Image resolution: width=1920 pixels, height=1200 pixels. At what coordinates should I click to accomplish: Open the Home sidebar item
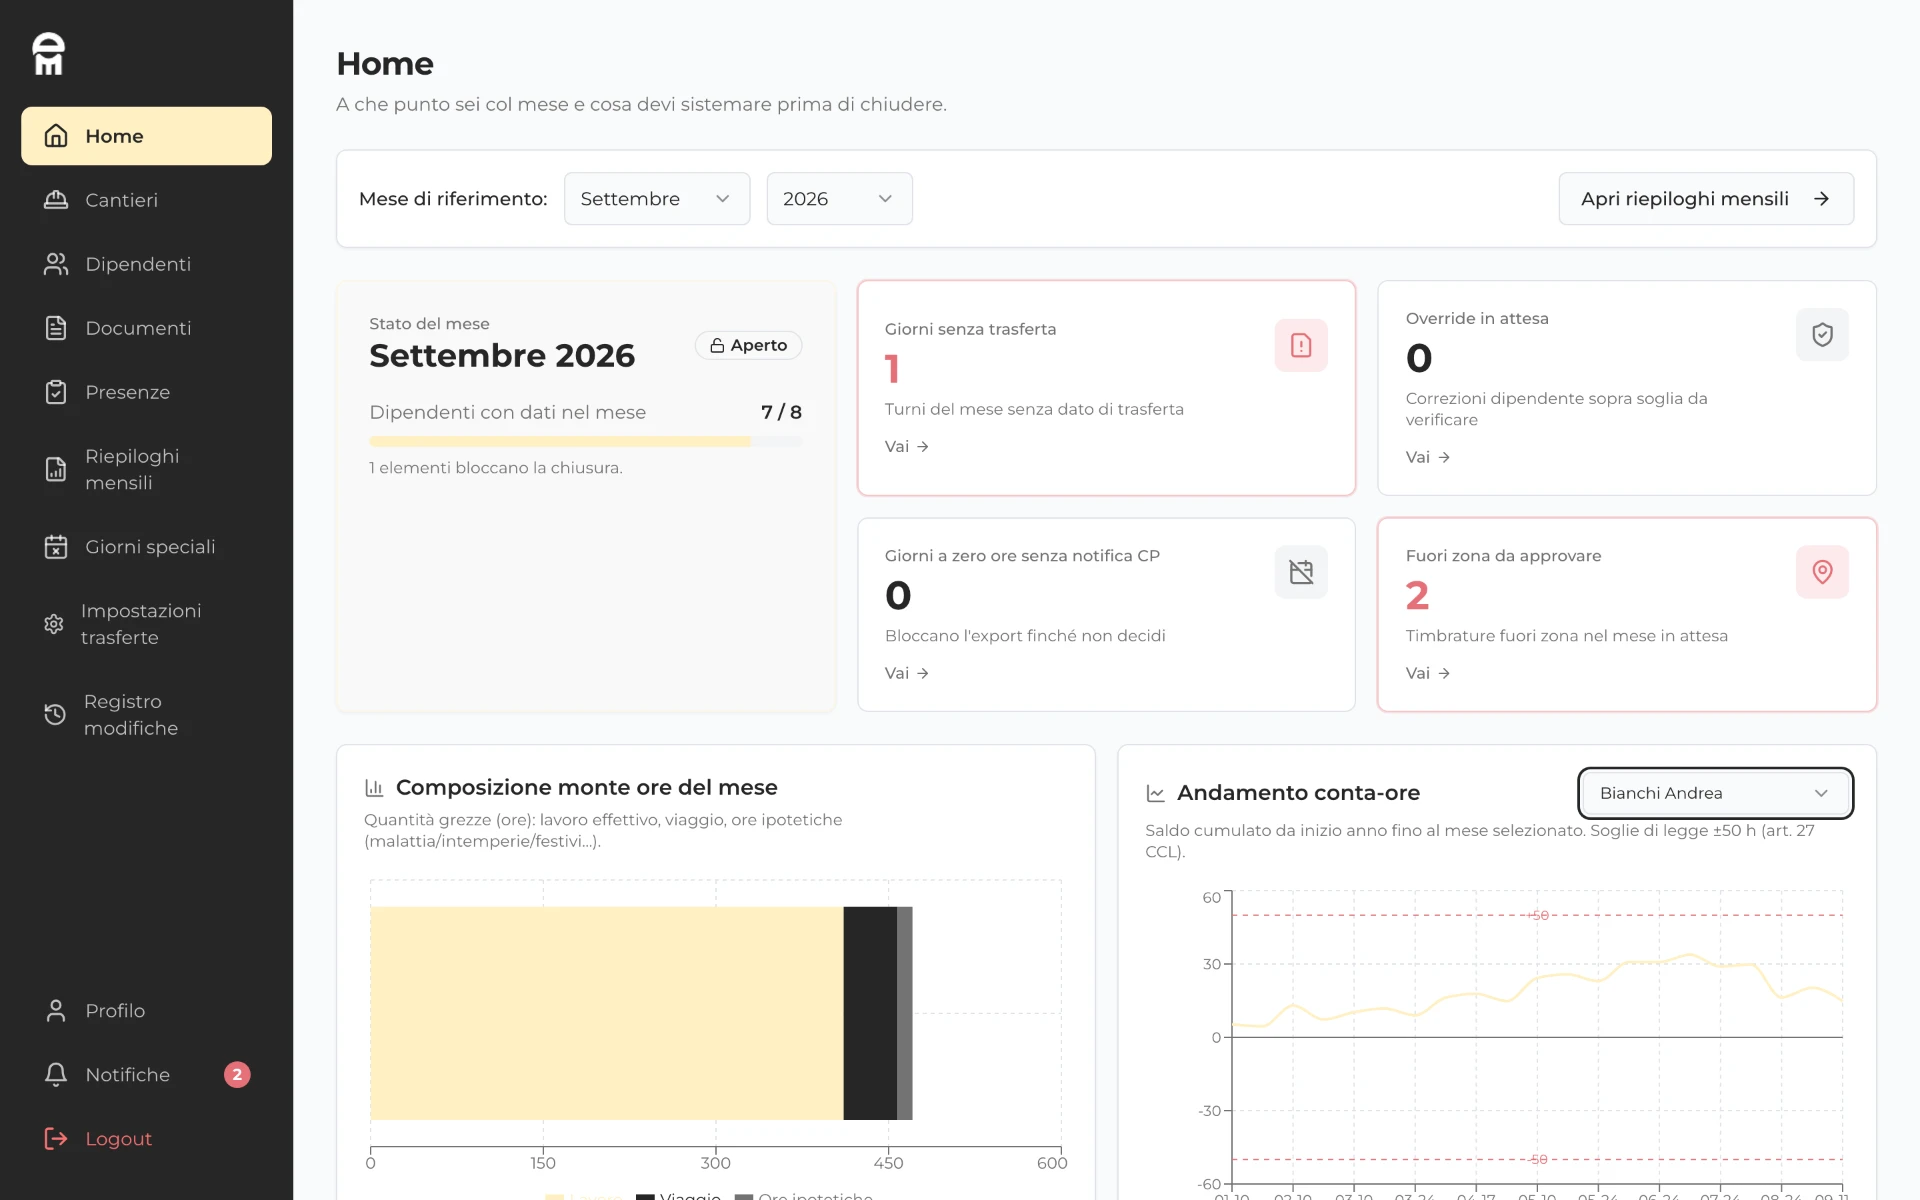pyautogui.click(x=146, y=136)
